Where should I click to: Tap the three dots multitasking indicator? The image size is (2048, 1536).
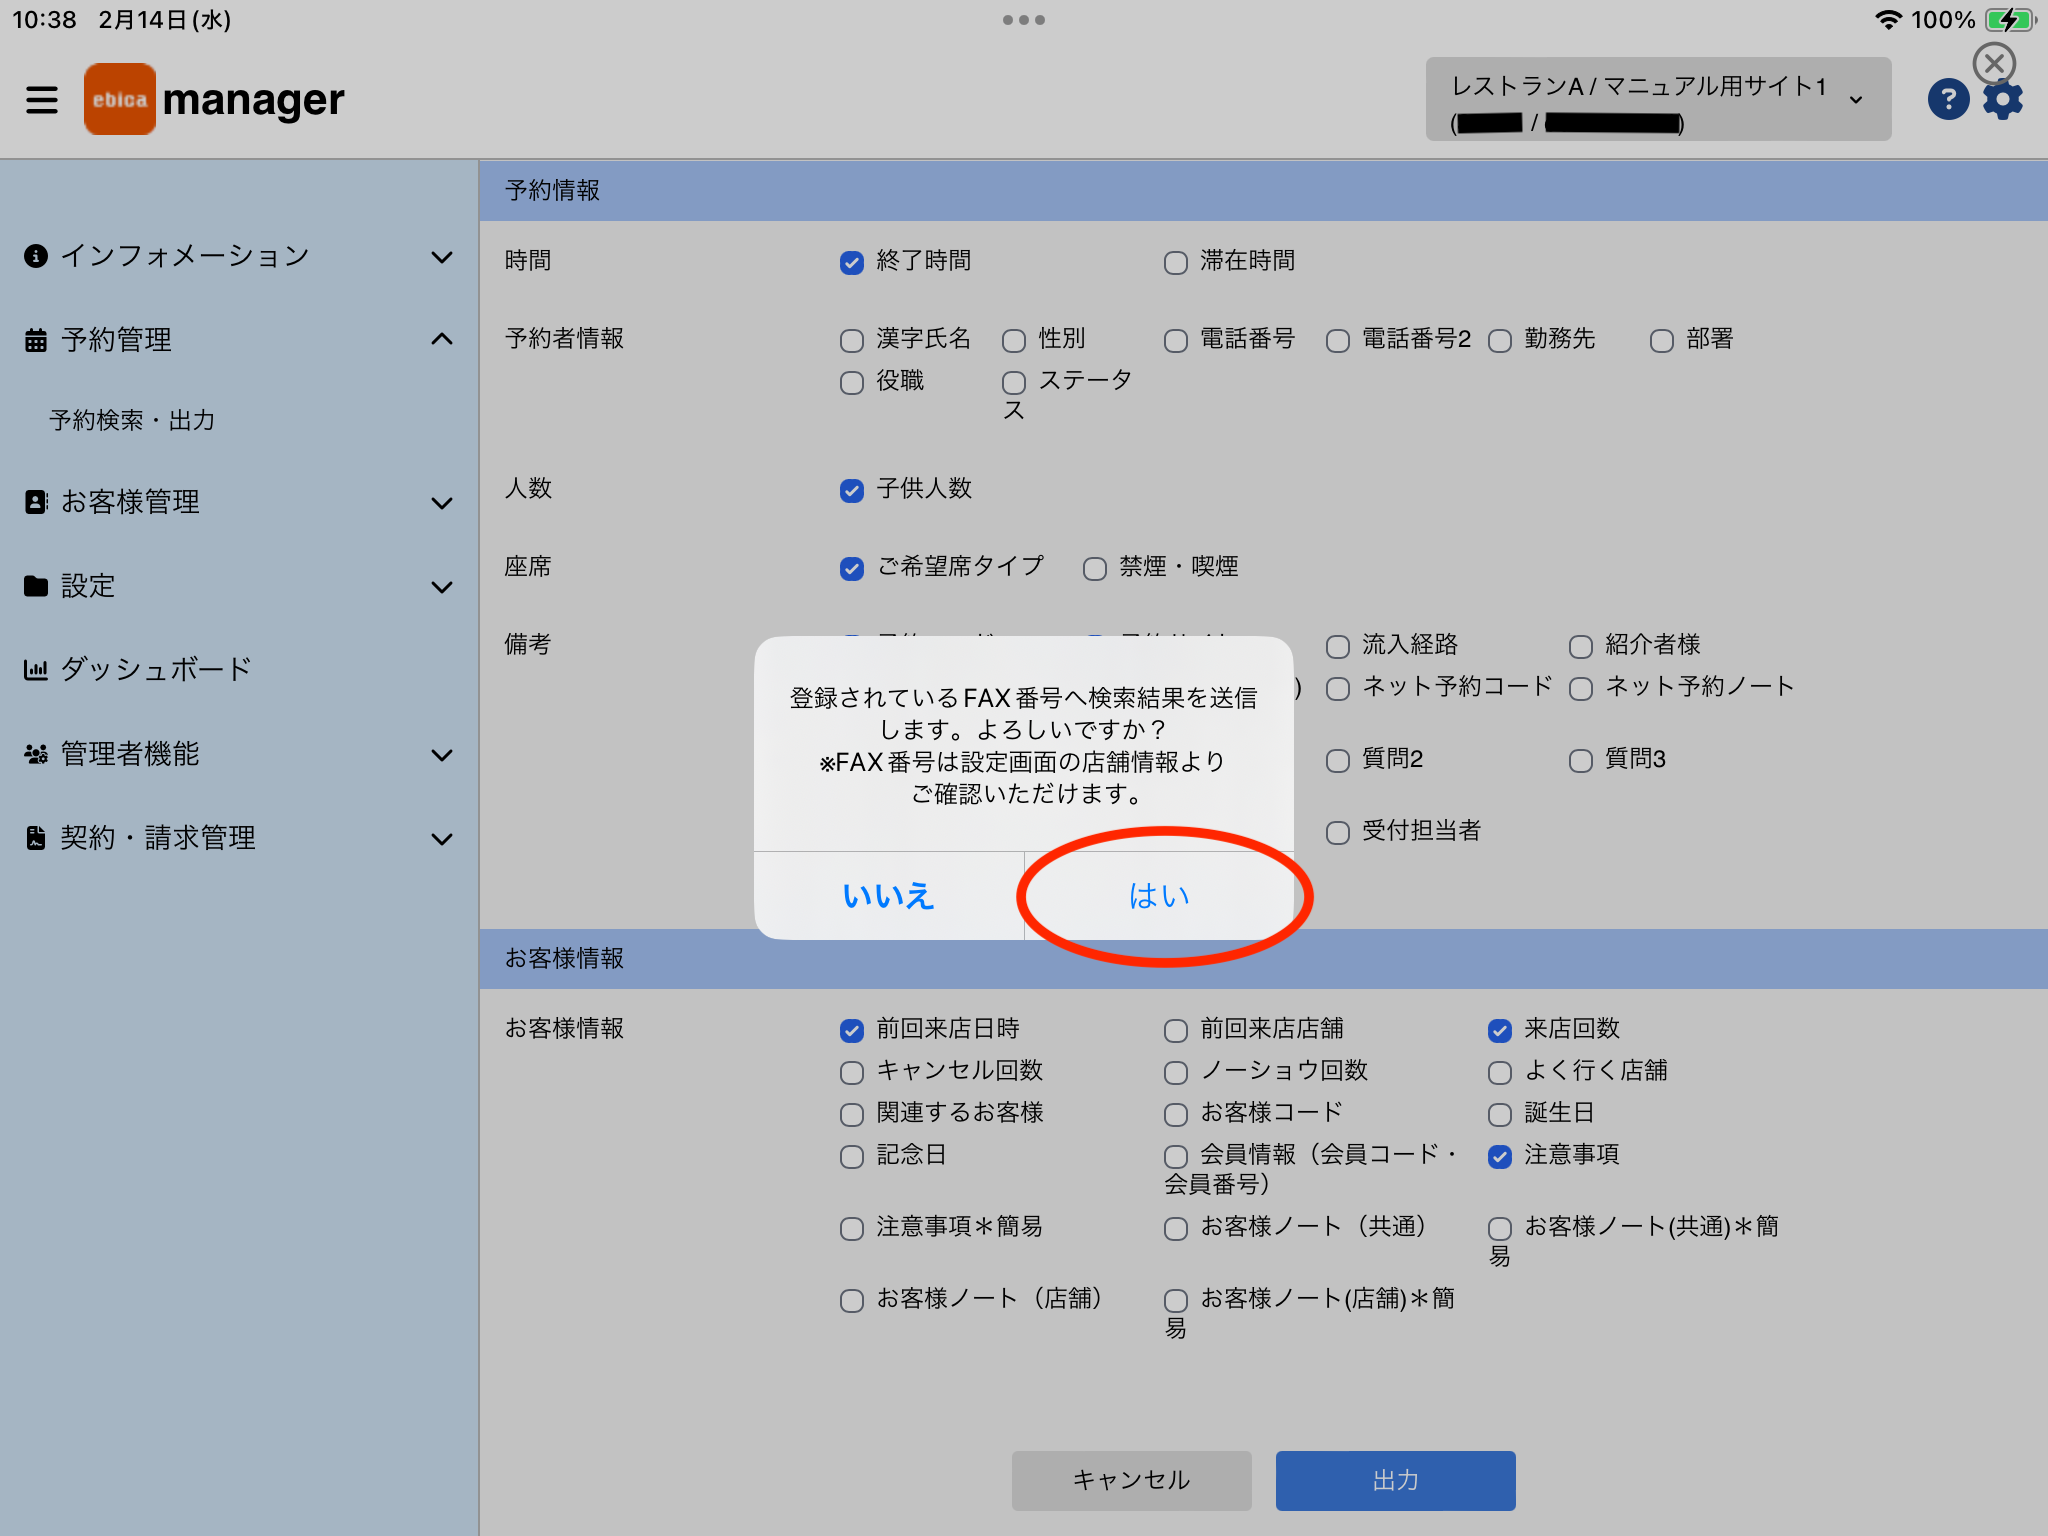(1024, 20)
